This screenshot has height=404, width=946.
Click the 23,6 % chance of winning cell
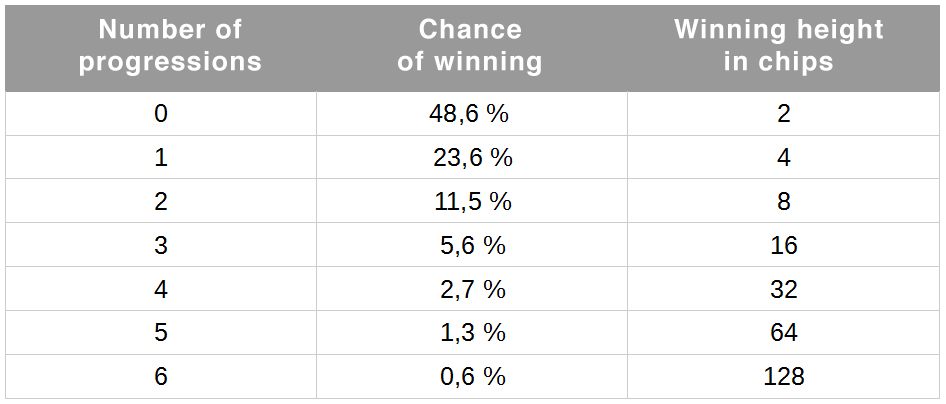(469, 158)
